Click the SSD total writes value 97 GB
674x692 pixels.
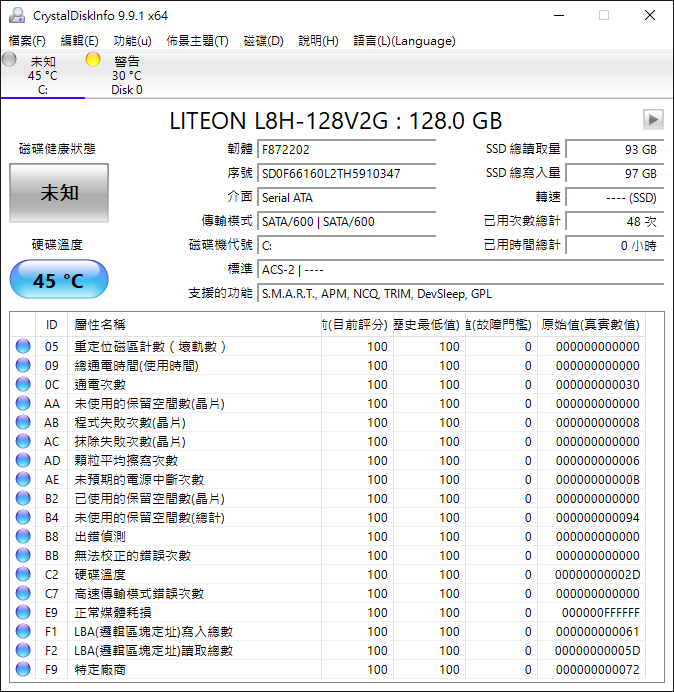coord(614,173)
